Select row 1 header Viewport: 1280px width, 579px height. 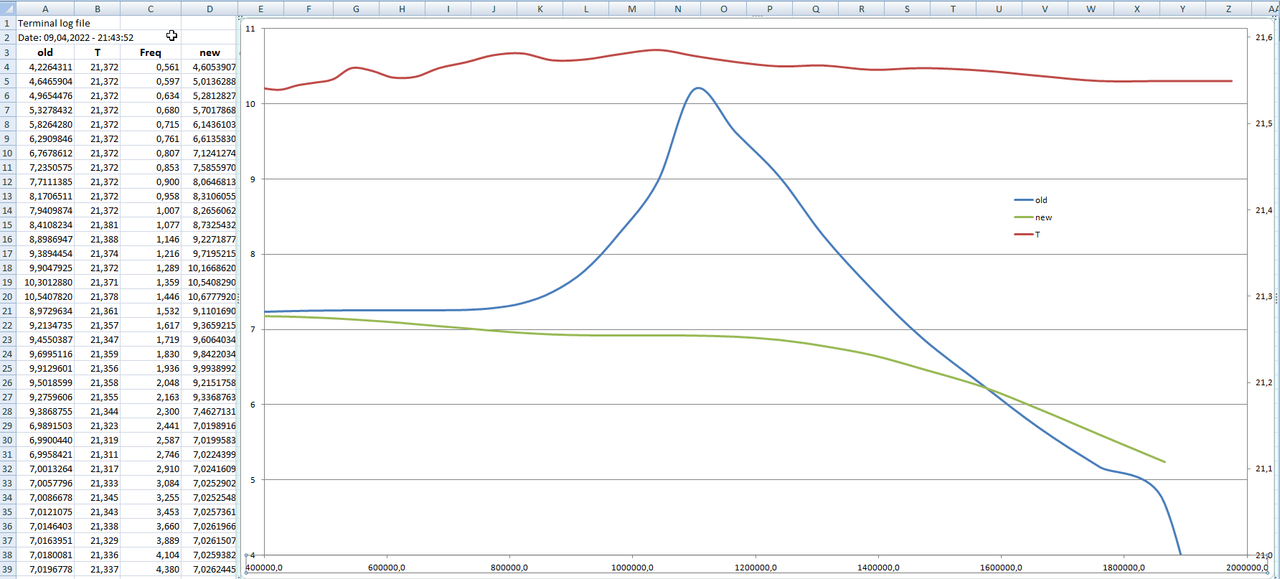pos(7,22)
